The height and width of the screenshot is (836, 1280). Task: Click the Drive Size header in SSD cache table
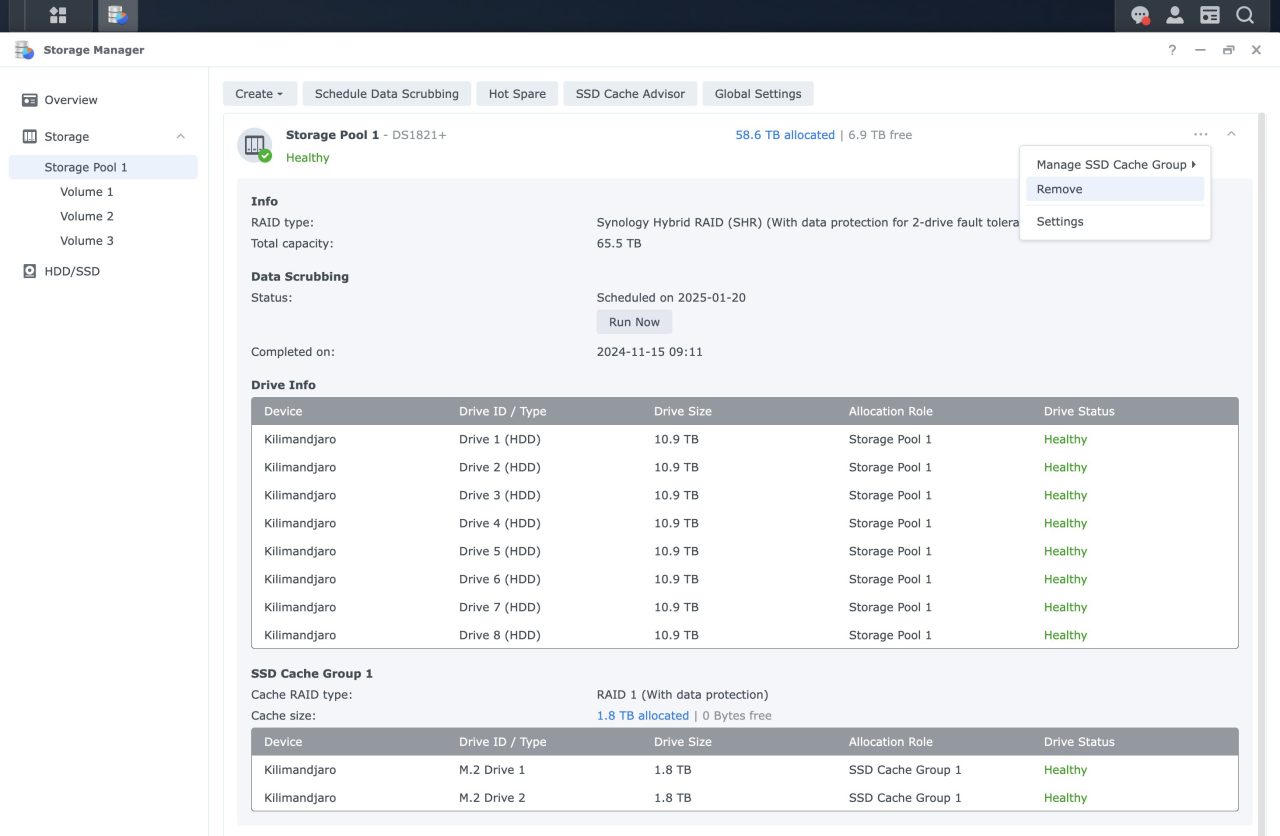coord(683,742)
